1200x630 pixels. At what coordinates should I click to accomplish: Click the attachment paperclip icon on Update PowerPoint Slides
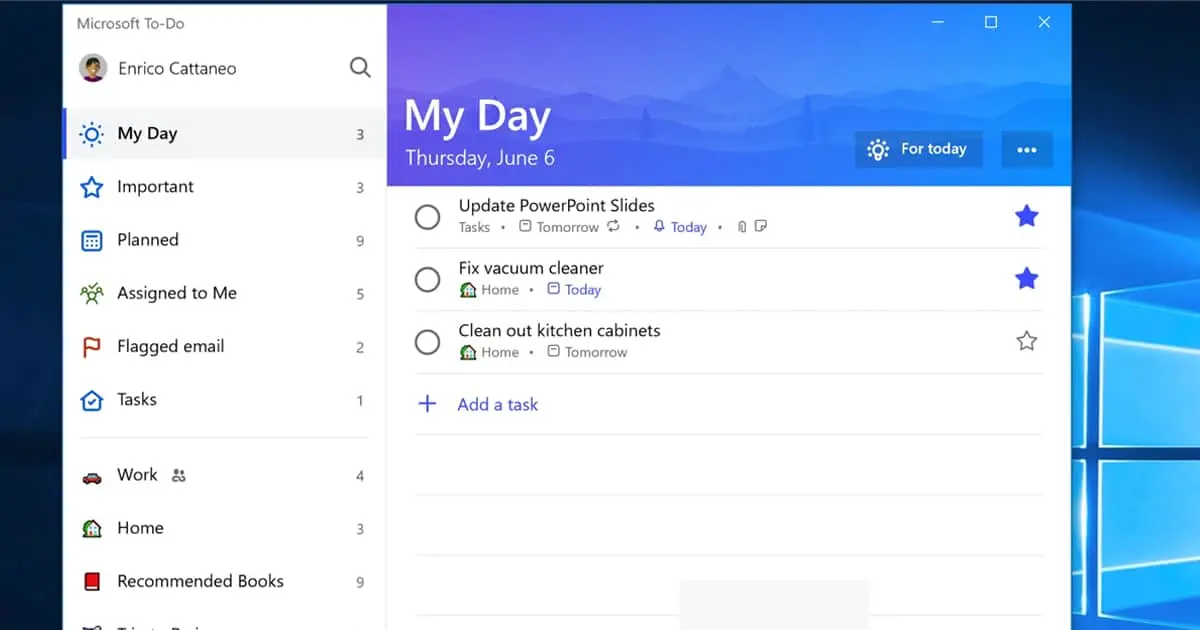click(741, 227)
